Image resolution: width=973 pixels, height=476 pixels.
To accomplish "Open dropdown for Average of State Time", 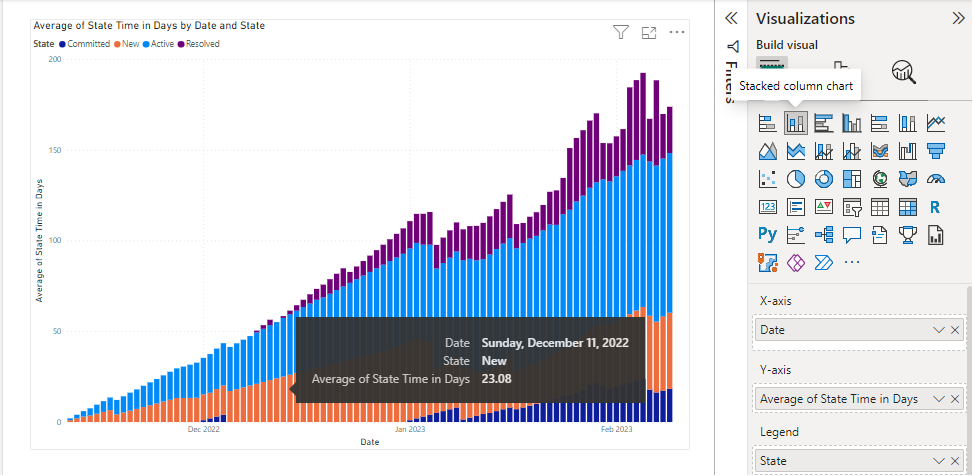I will coord(938,399).
